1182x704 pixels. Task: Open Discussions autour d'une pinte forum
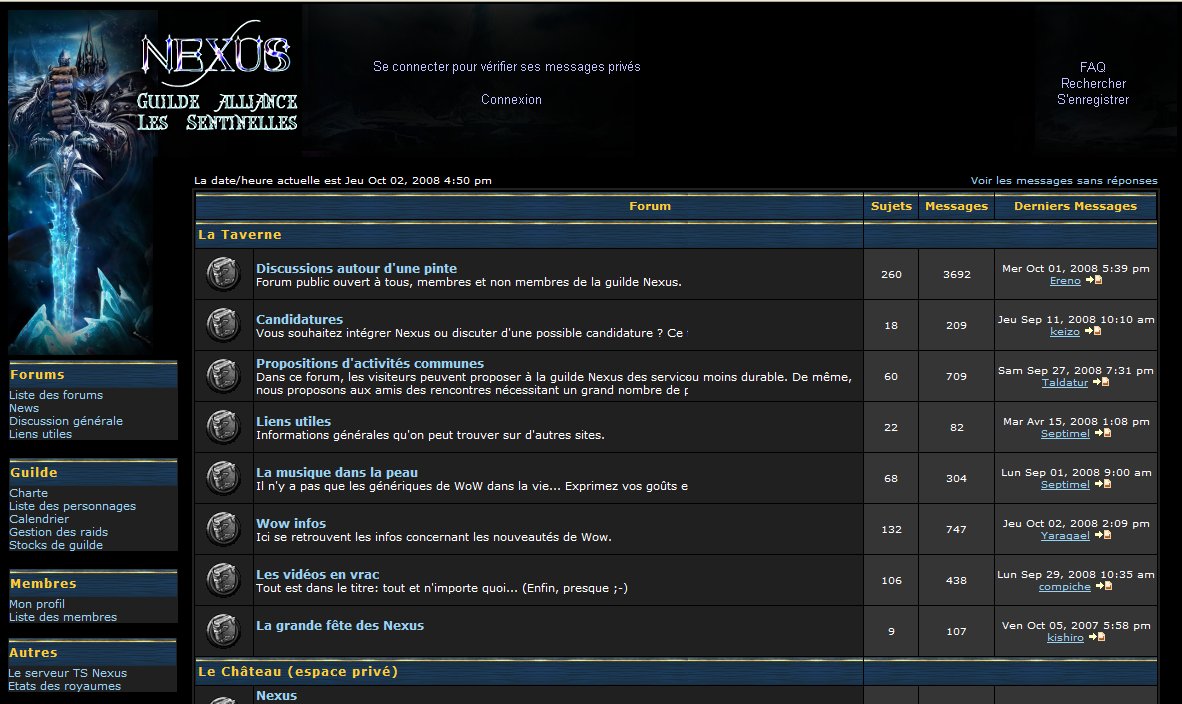pos(356,268)
